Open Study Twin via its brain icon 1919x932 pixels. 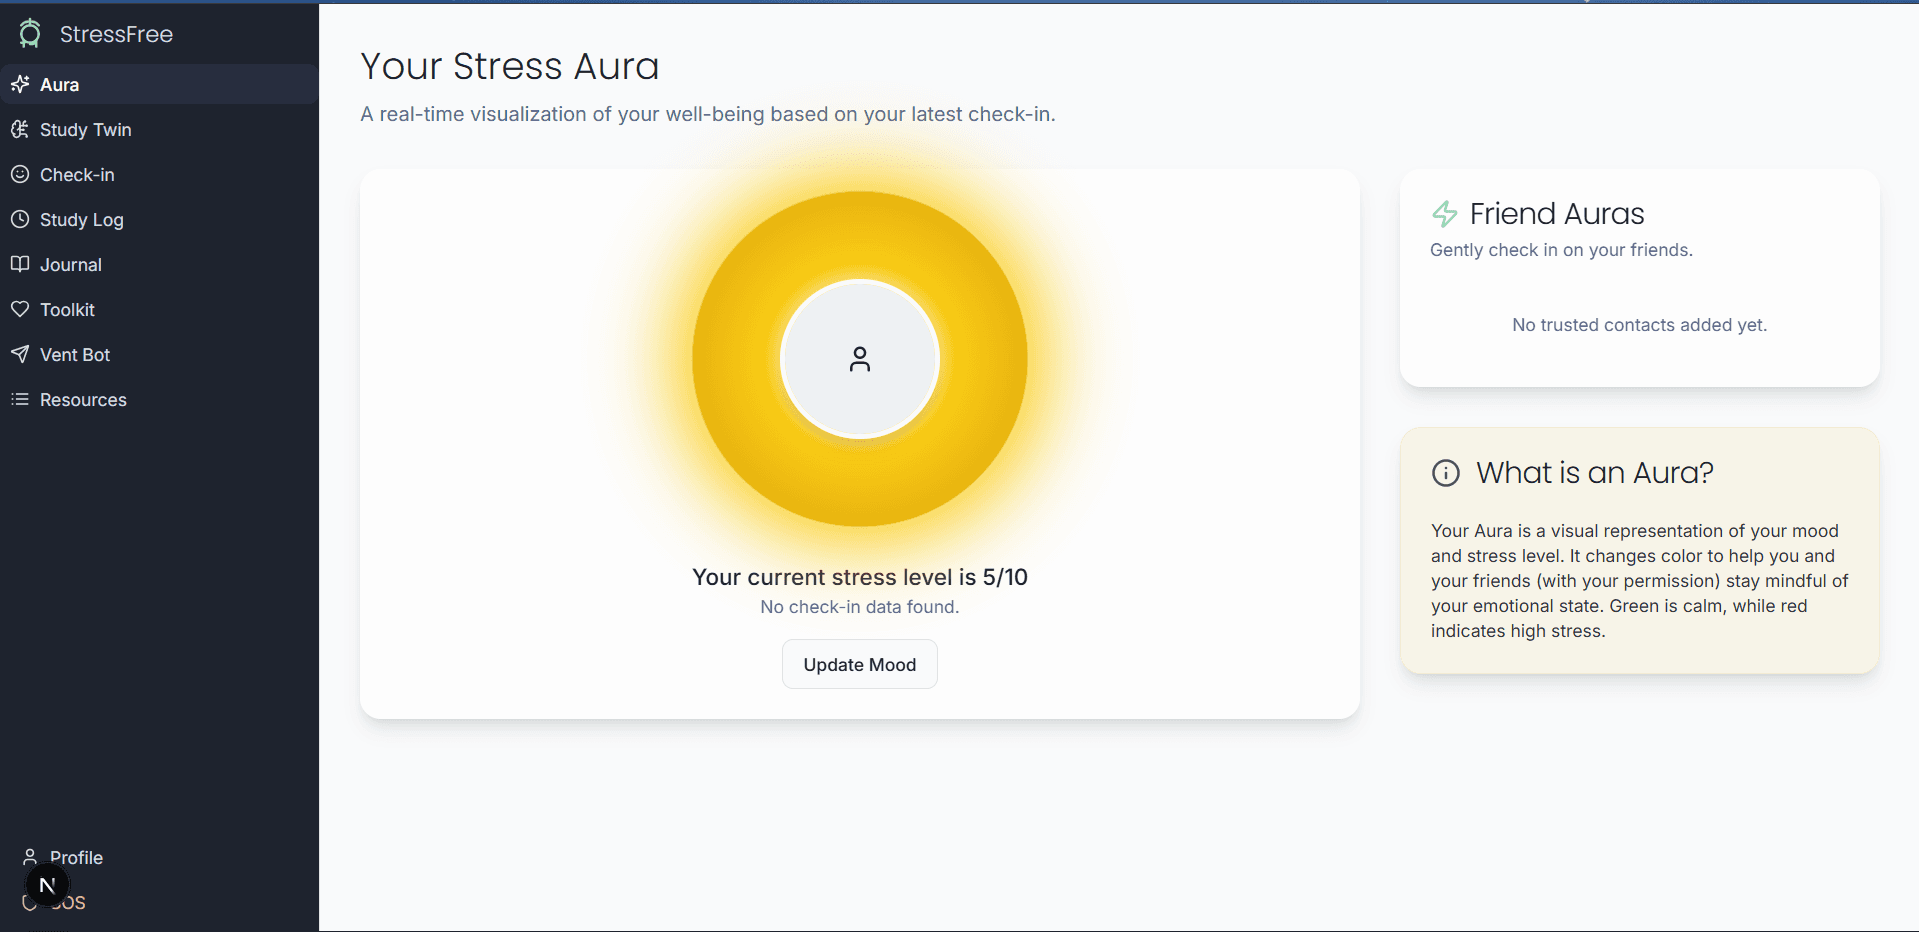click(20, 129)
